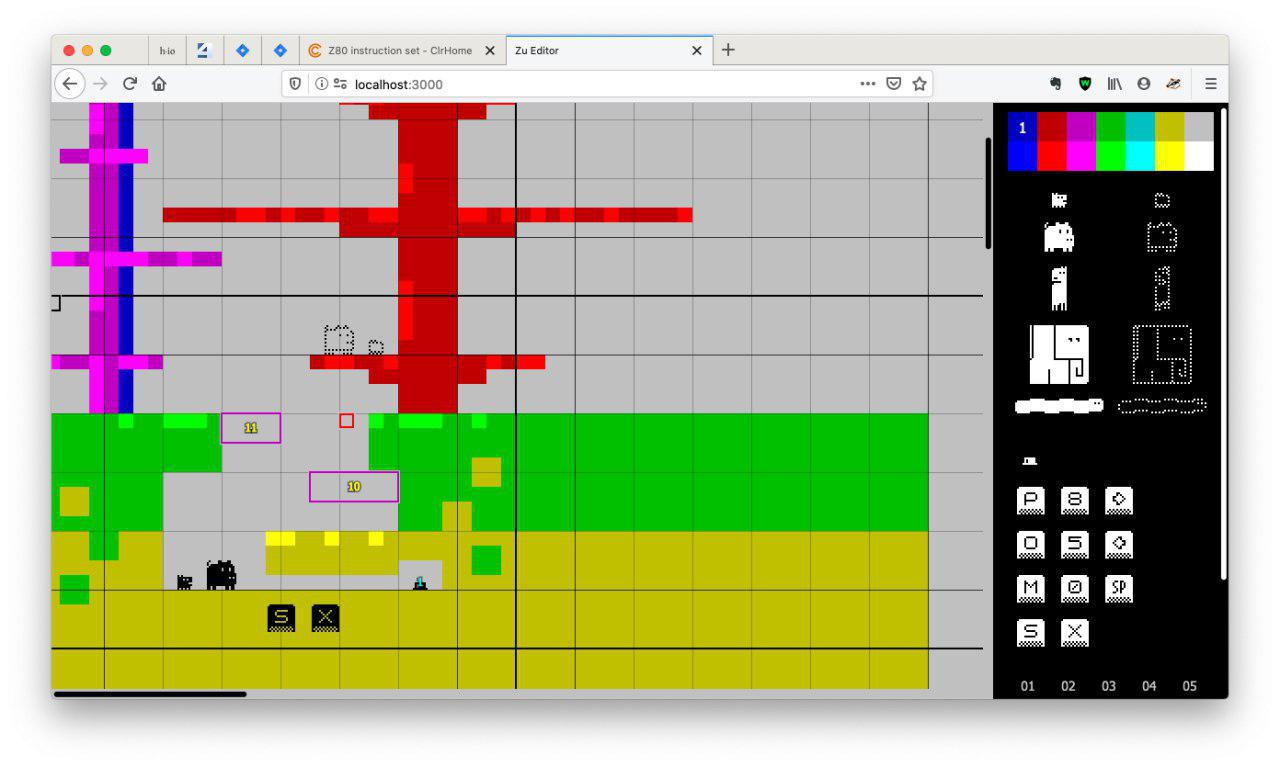Choose the long solid white snake sprite
1280x767 pixels.
[x=1059, y=406]
